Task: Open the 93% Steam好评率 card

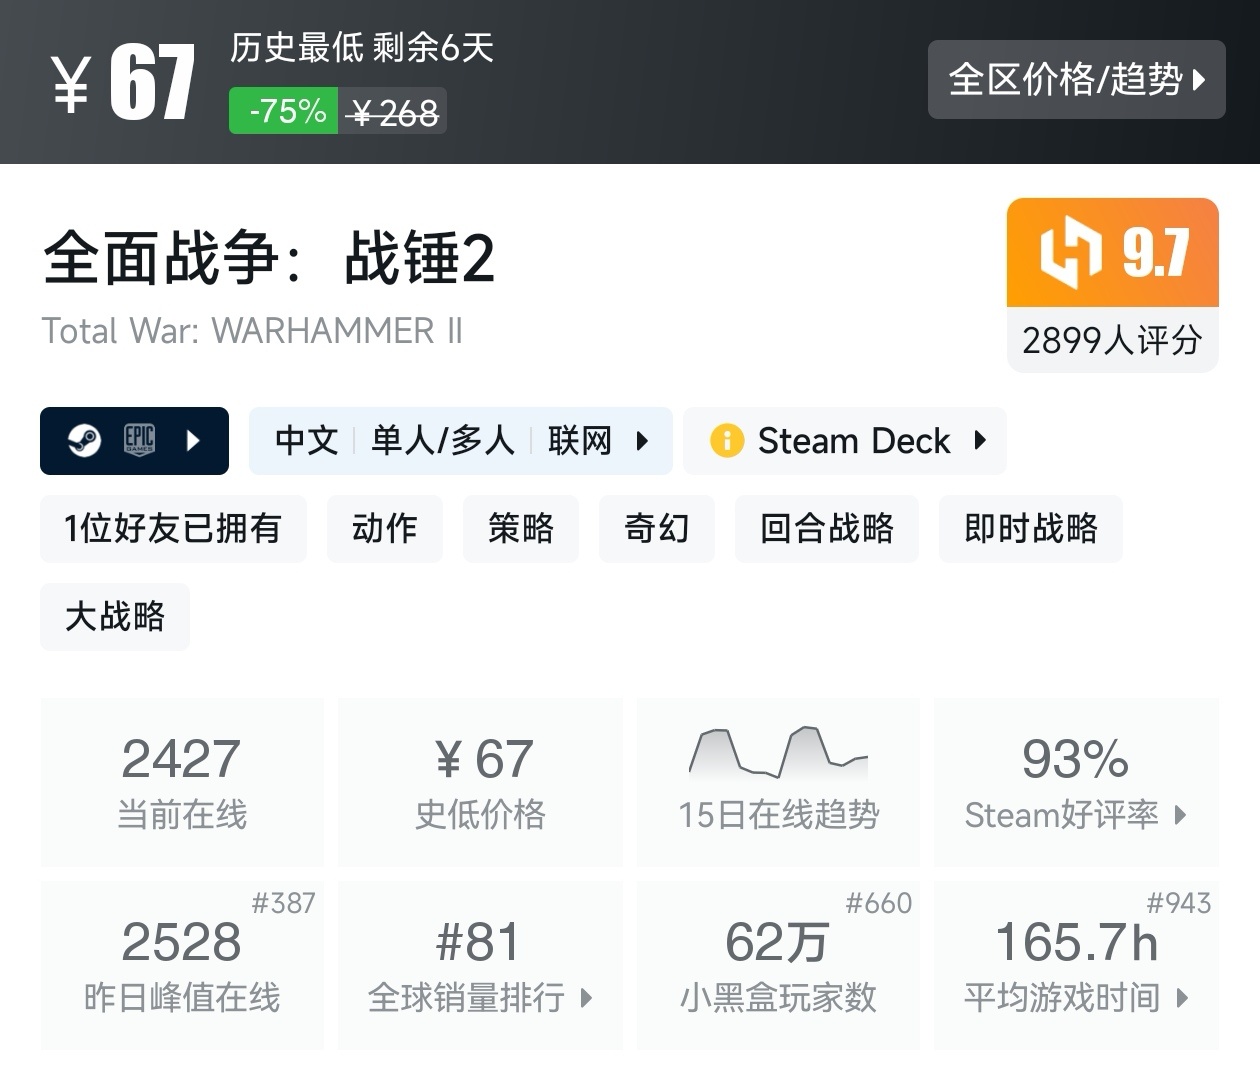Action: 1077,782
